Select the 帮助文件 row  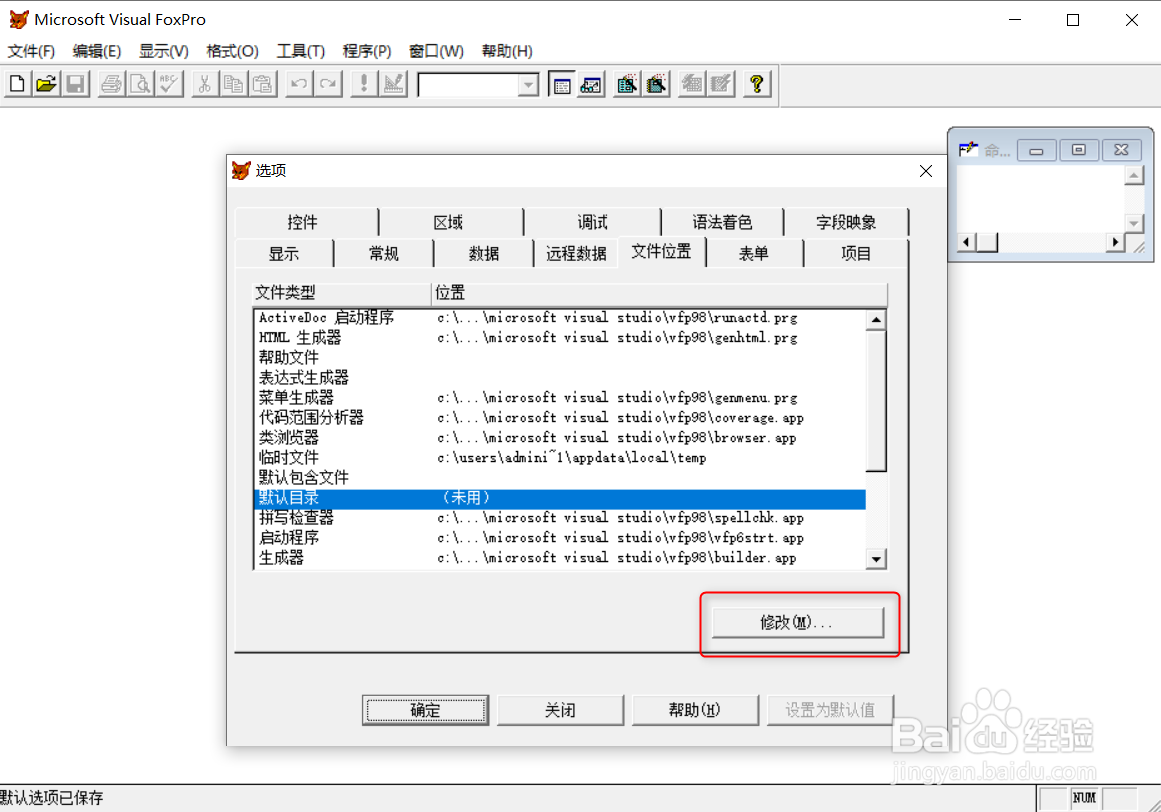560,358
